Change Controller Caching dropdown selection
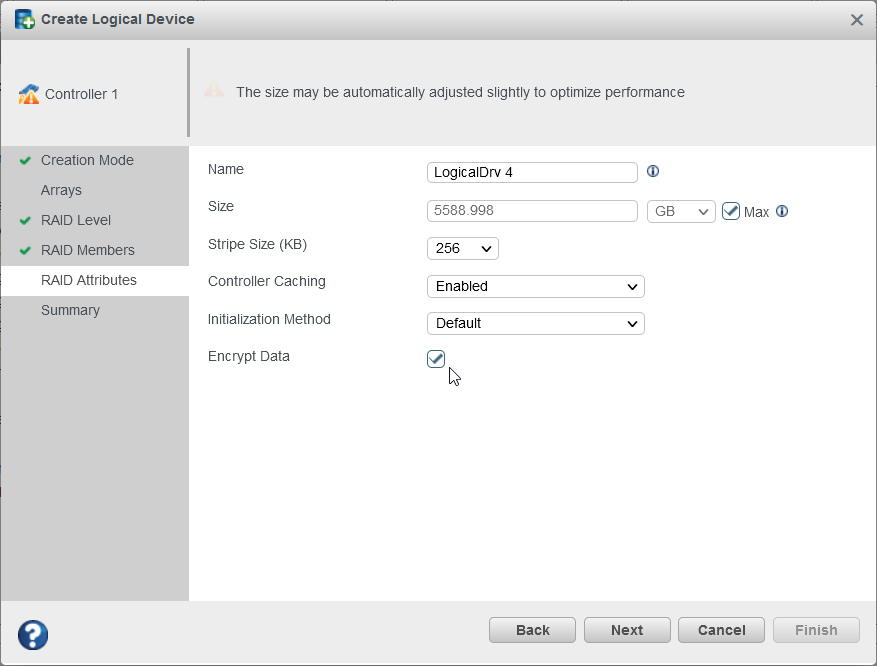The image size is (877, 666). (535, 286)
